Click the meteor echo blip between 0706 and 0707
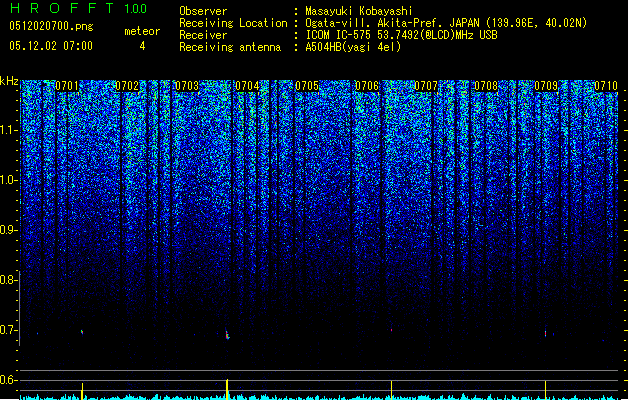 click(392, 330)
